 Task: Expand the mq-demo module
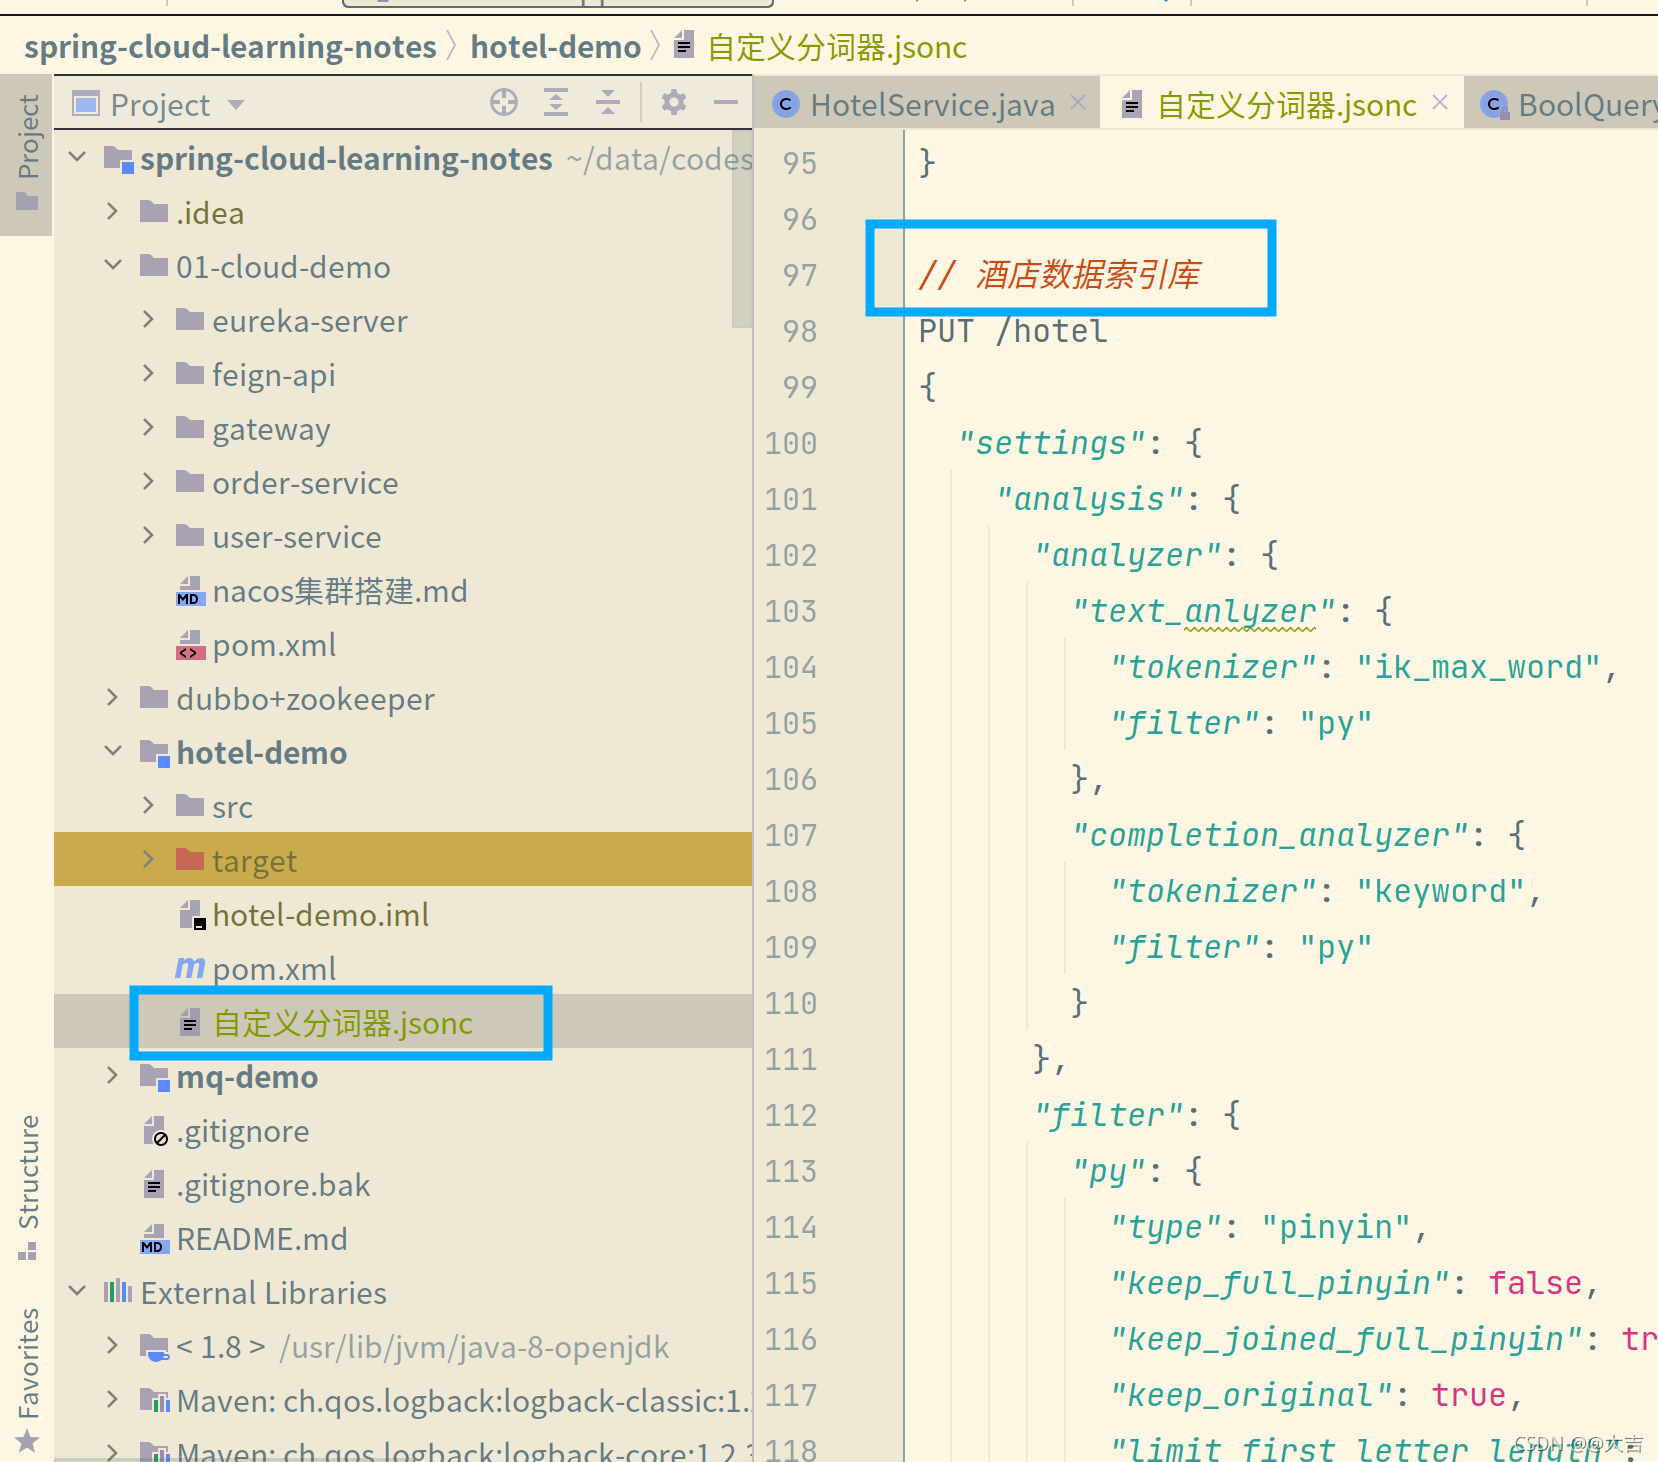[x=113, y=1076]
